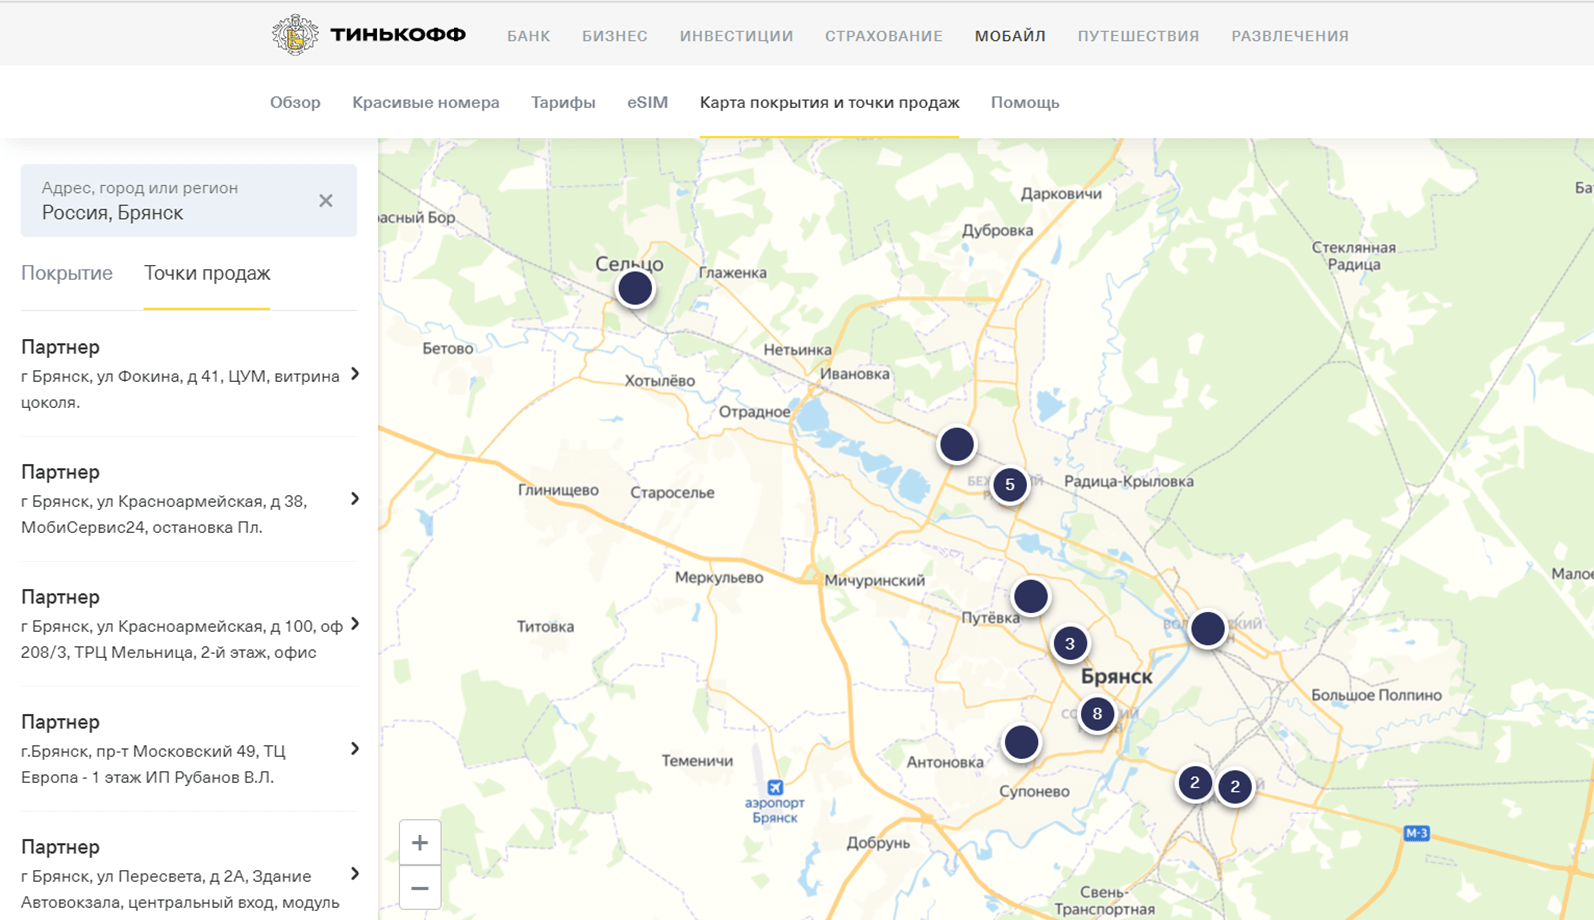This screenshot has height=920, width=1594.
Task: Open the cluster marker with 5 points
Action: point(1010,485)
